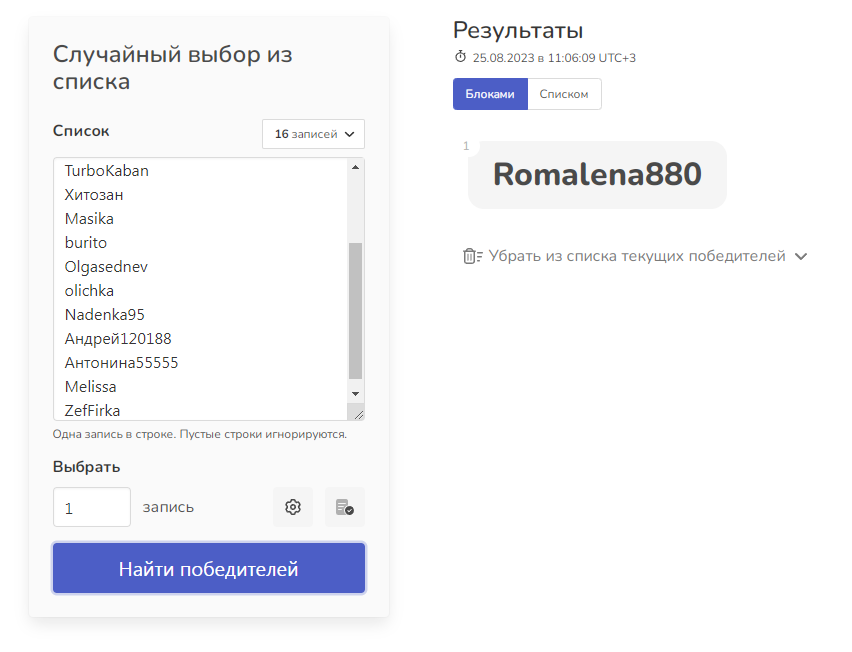Click the Masika entry
This screenshot has height=652, width=852.
(89, 218)
